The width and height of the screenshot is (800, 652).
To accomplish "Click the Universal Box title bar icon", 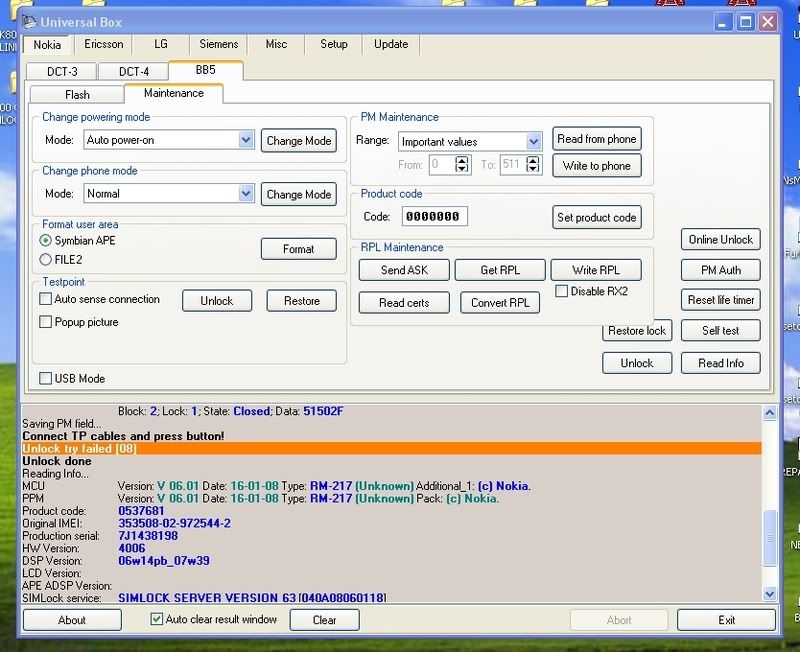I will (29, 22).
